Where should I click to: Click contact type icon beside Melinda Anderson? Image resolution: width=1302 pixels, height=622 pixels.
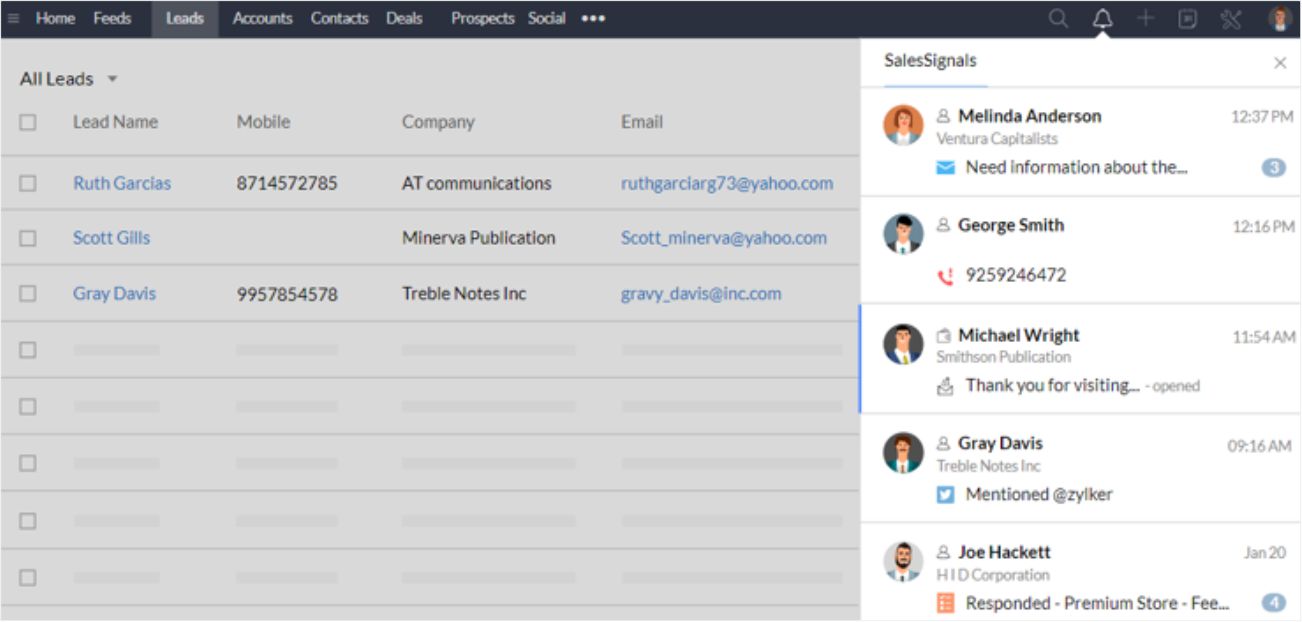pos(943,116)
